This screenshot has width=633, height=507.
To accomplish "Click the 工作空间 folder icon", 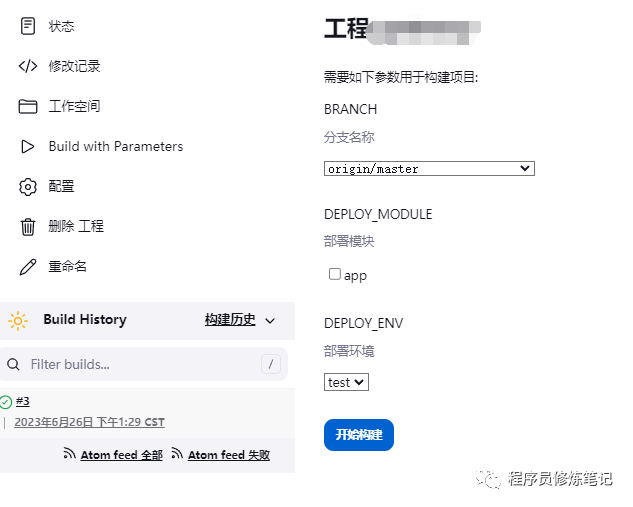I will (x=27, y=106).
